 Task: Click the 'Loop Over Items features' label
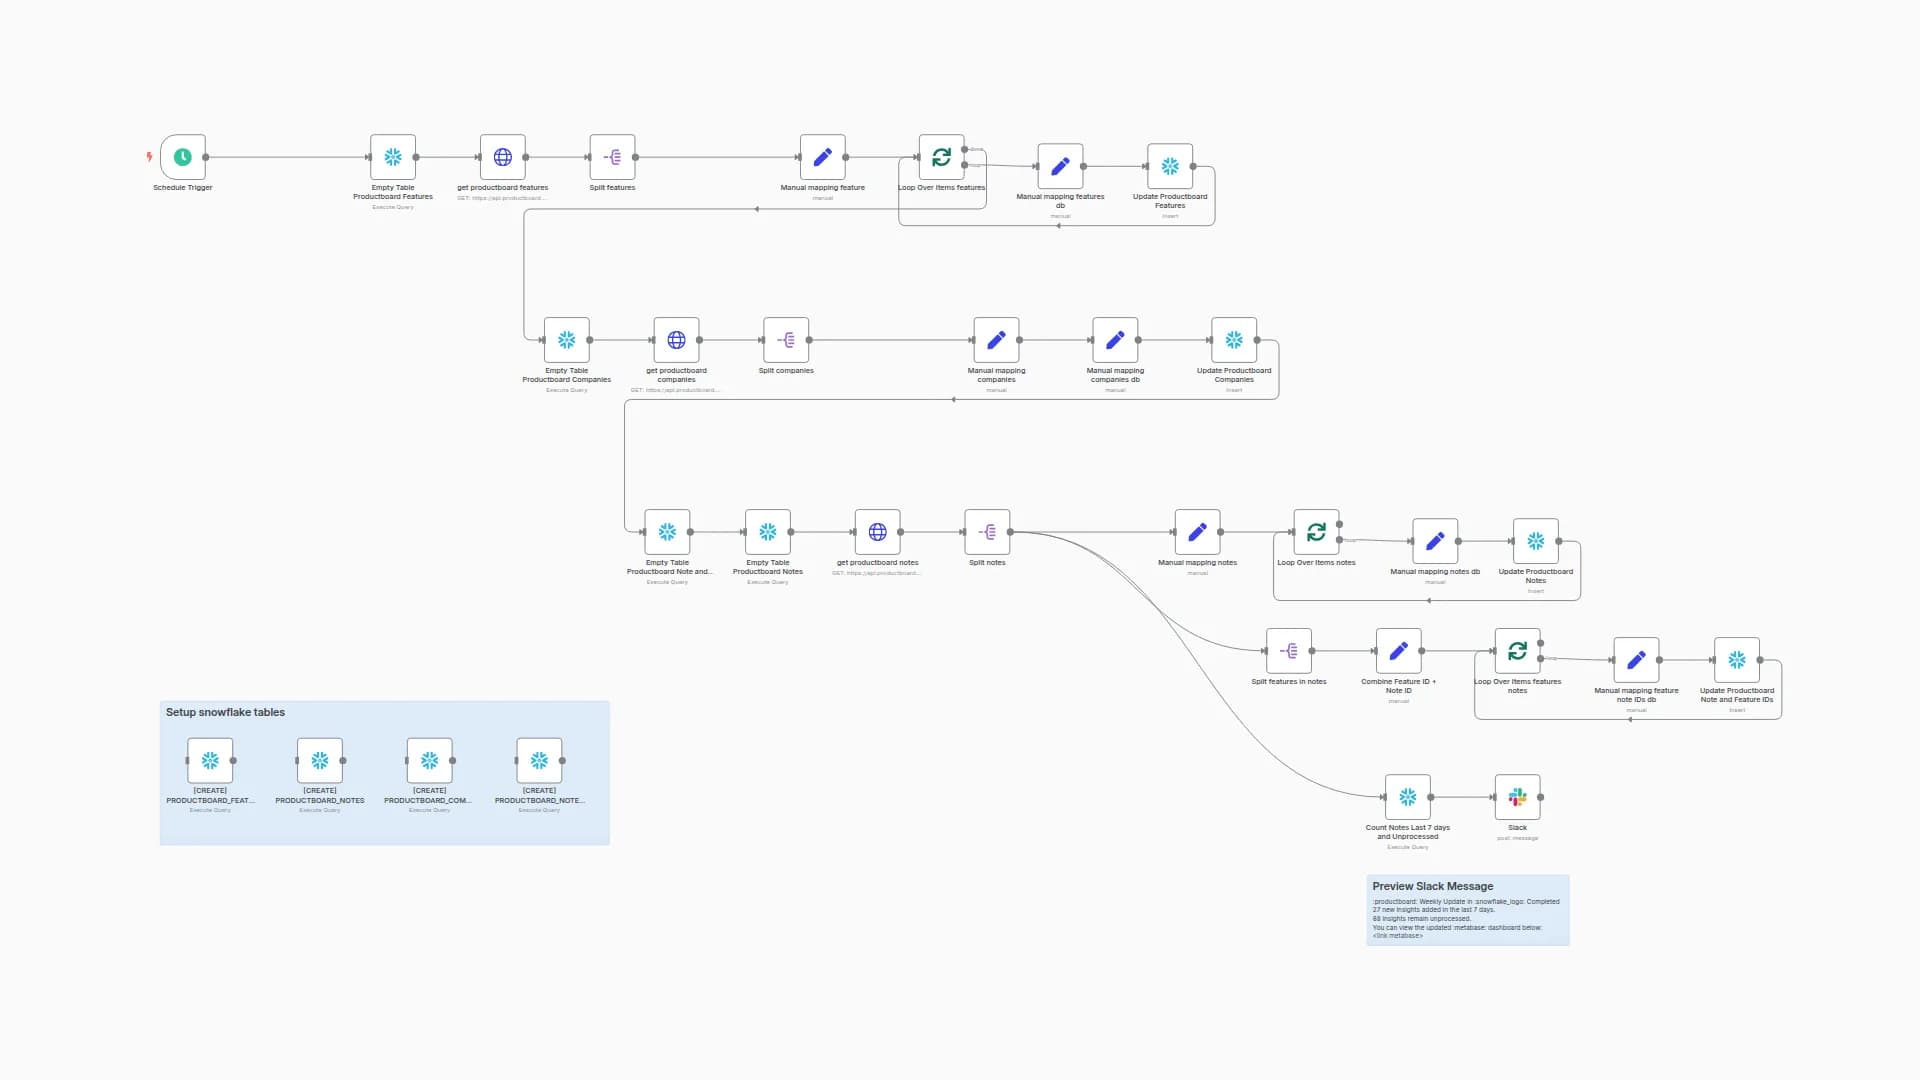(x=941, y=188)
